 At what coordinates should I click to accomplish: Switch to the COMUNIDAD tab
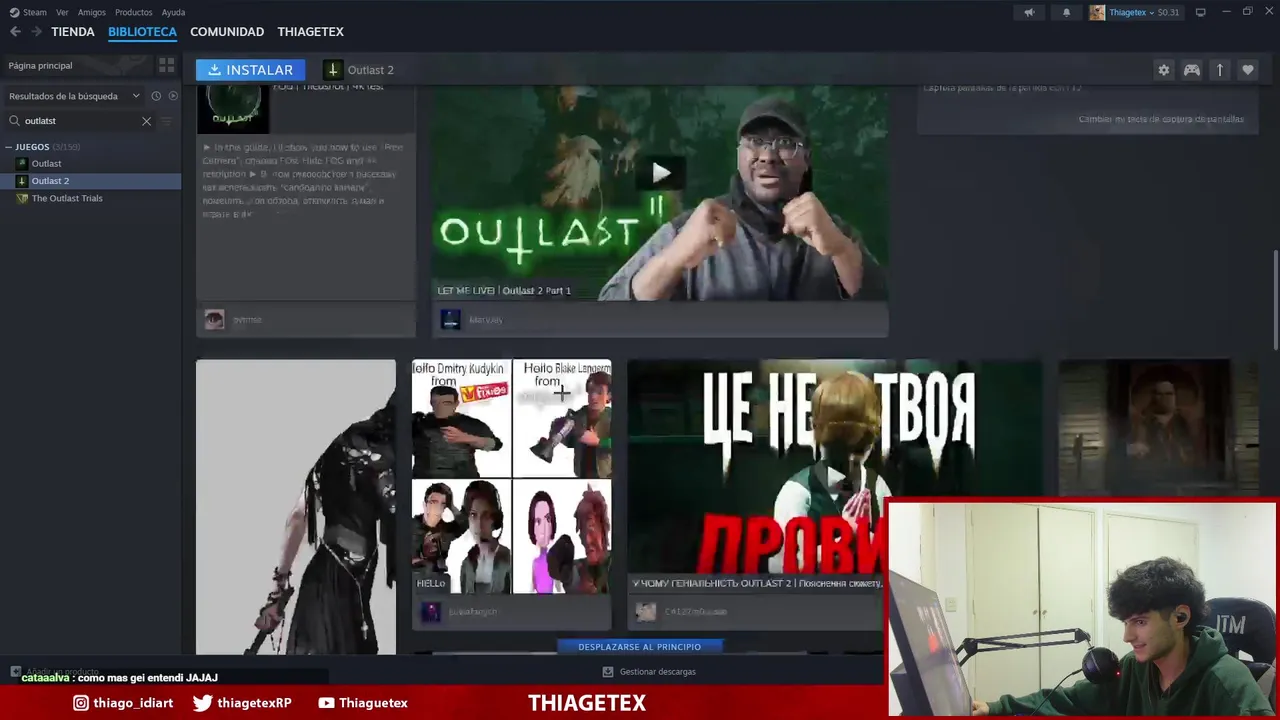(227, 32)
